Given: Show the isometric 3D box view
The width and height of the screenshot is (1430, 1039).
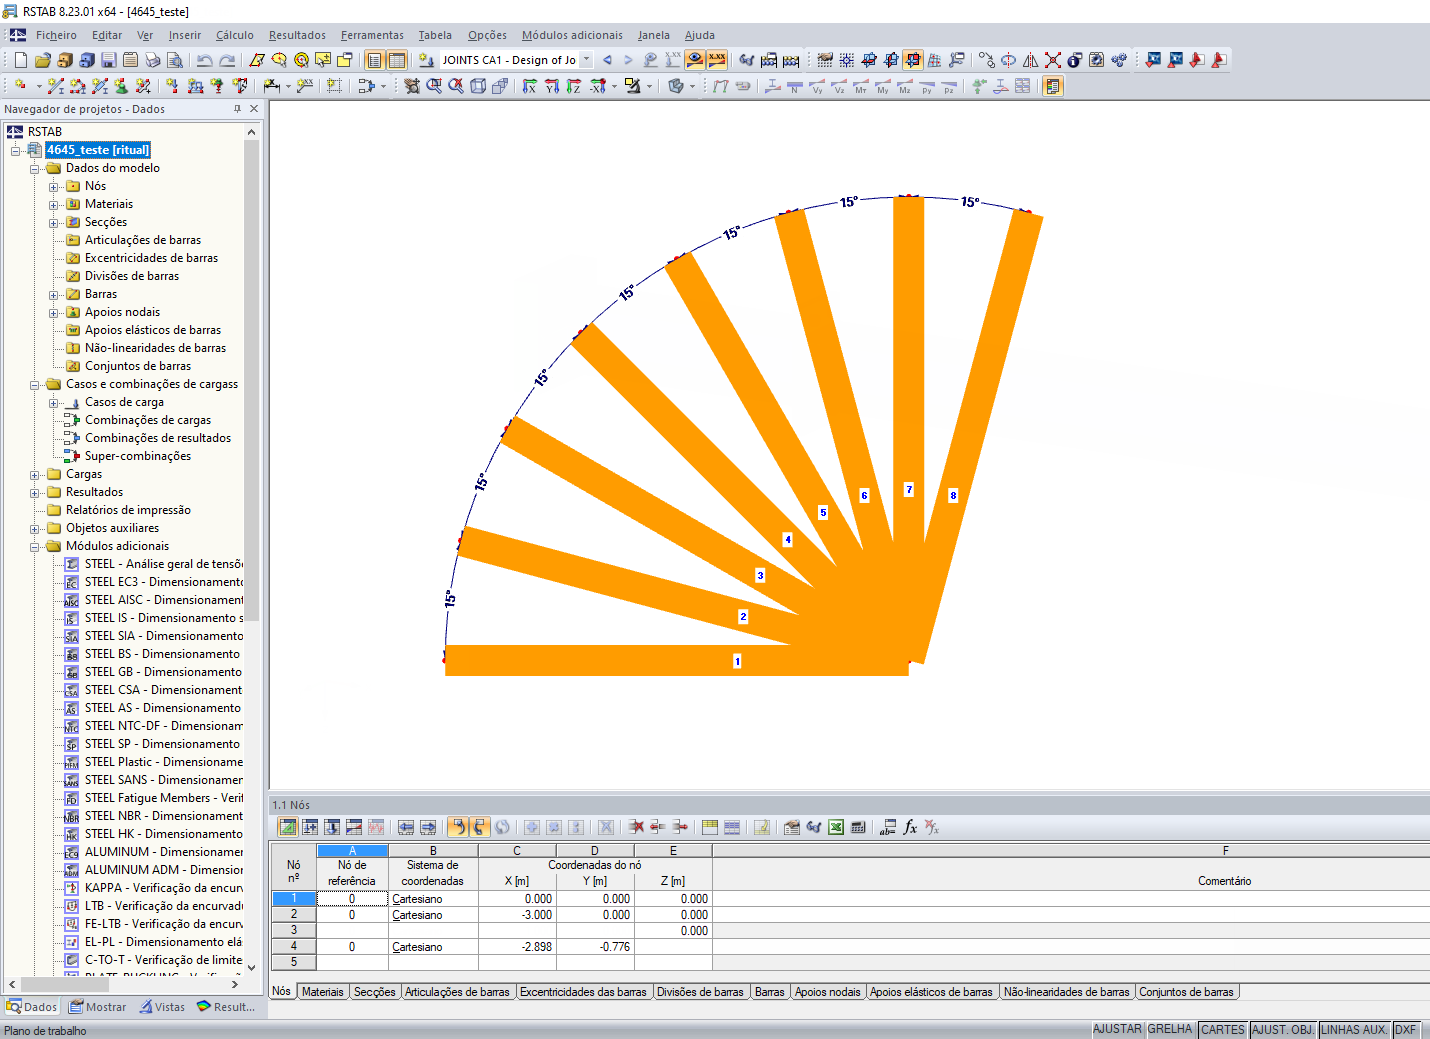Looking at the screenshot, I should (478, 86).
